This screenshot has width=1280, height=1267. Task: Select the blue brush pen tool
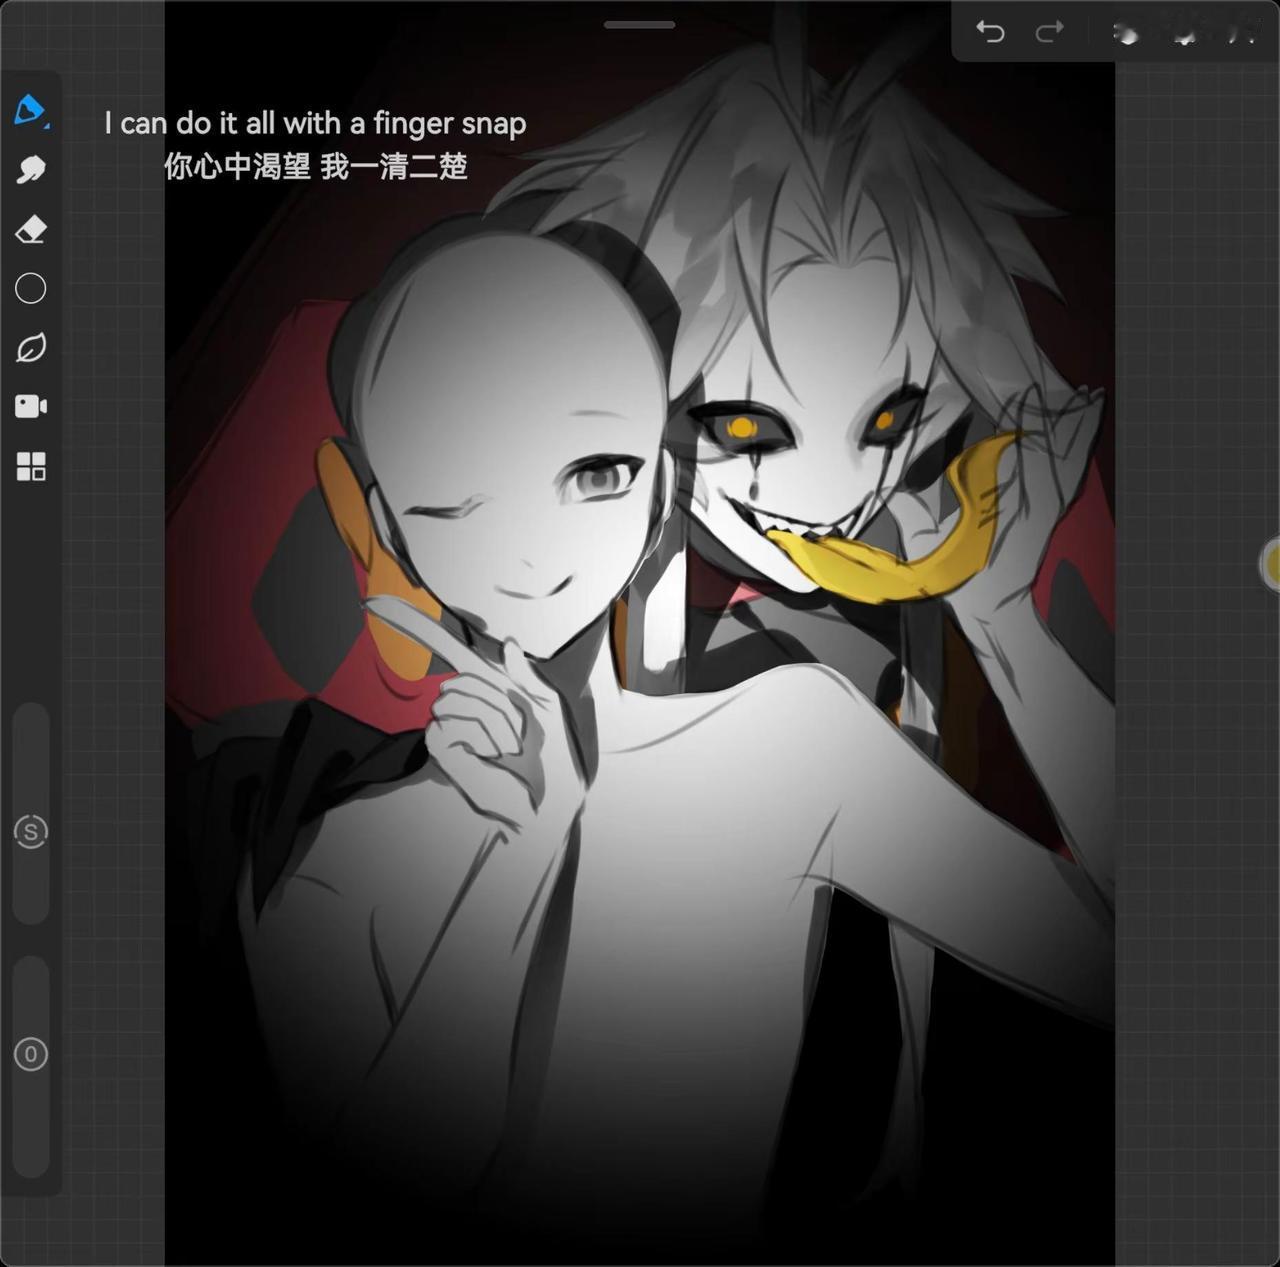coord(29,108)
